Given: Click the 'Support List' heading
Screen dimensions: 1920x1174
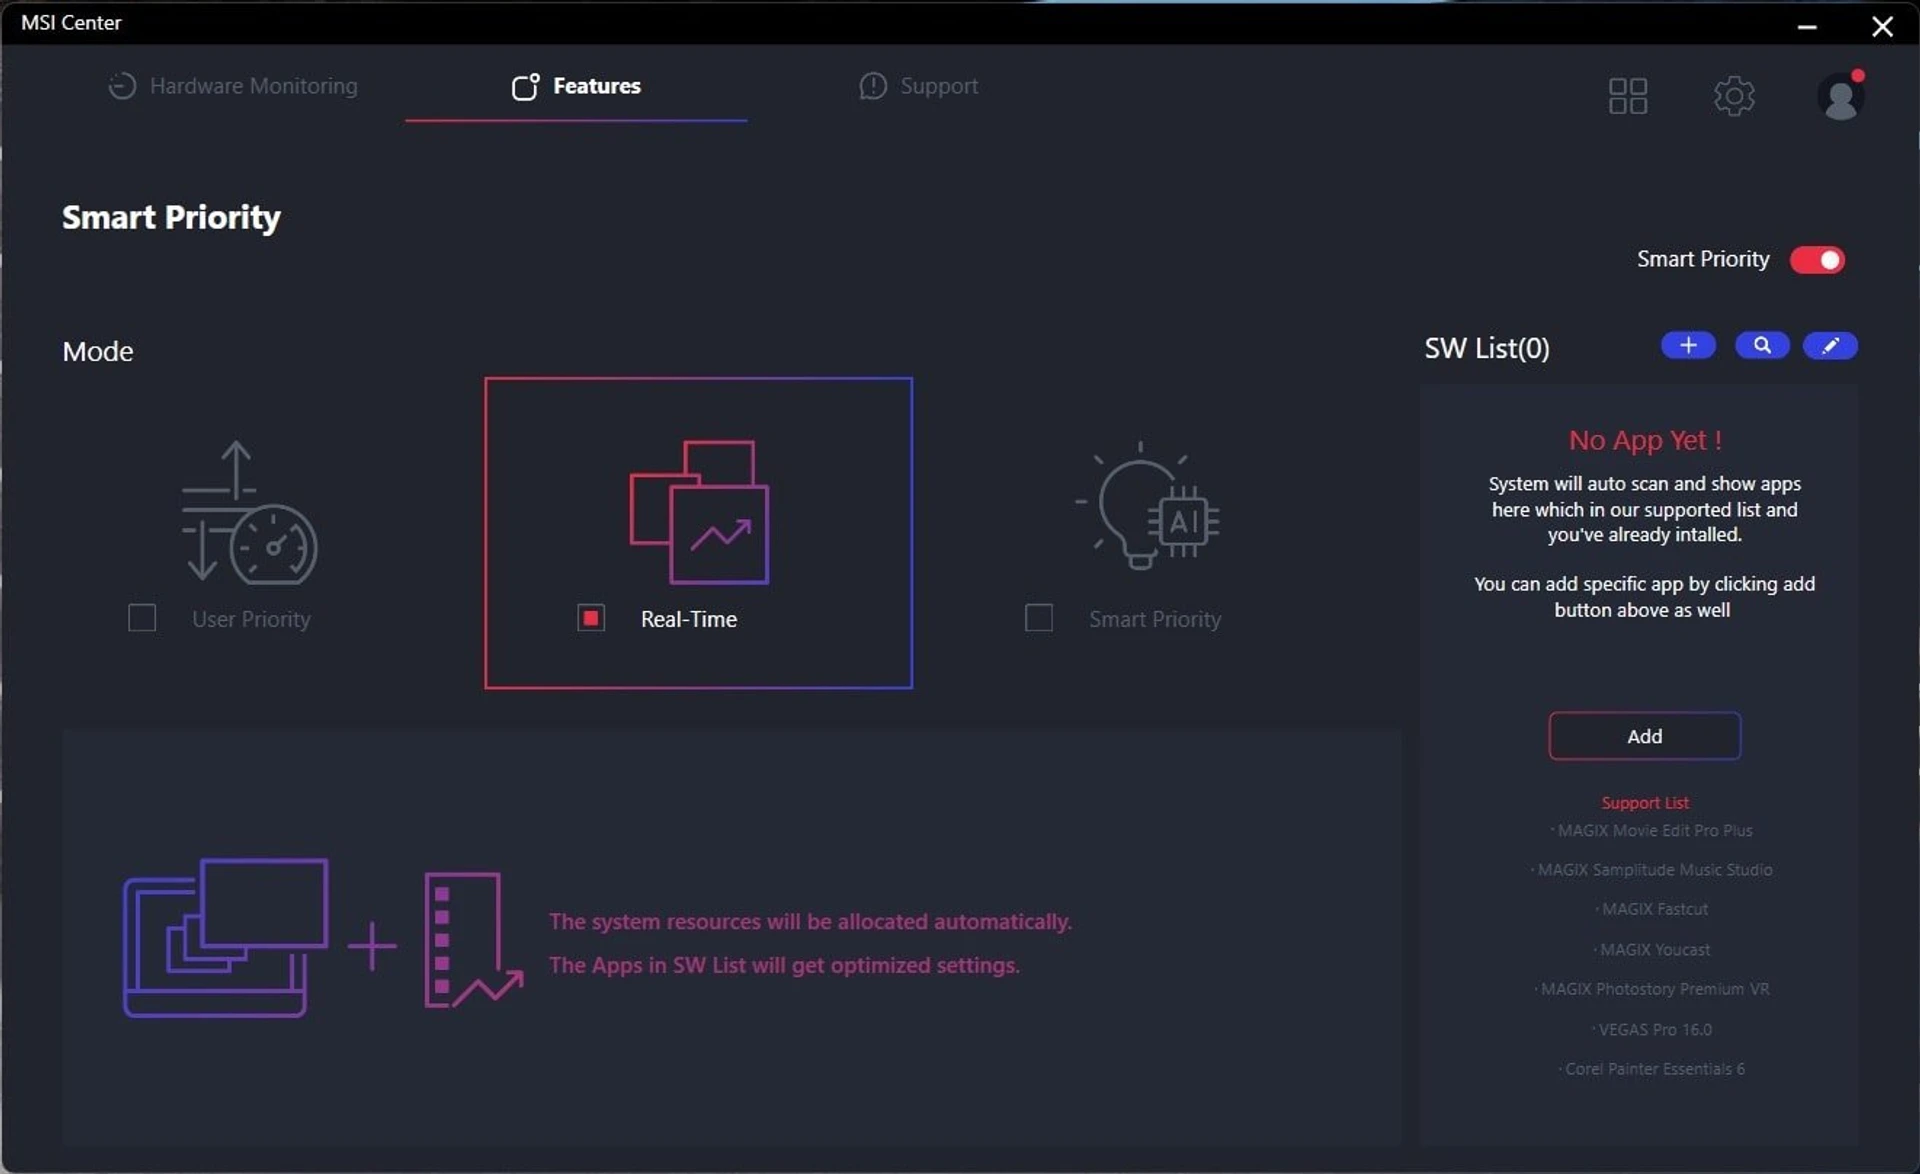Looking at the screenshot, I should (x=1644, y=803).
